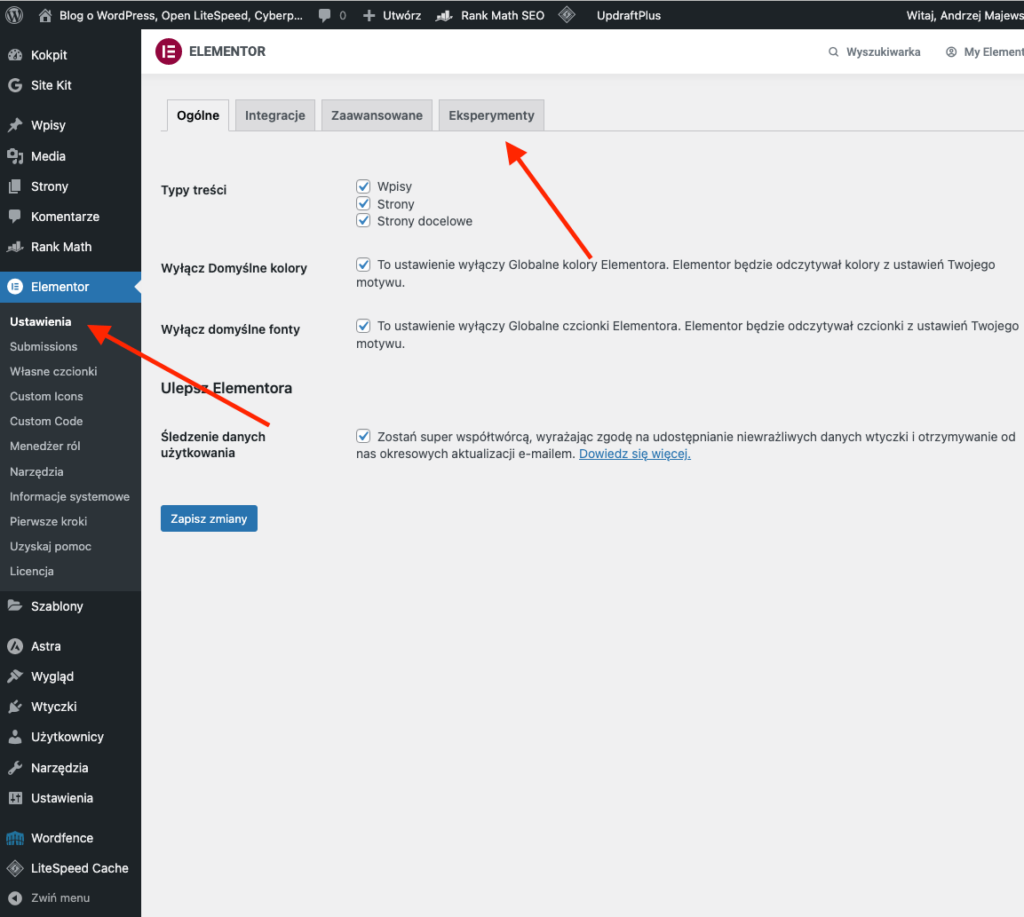The height and width of the screenshot is (917, 1024).
Task: Click the bottom Ustawienia settings icon
Action: click(15, 797)
